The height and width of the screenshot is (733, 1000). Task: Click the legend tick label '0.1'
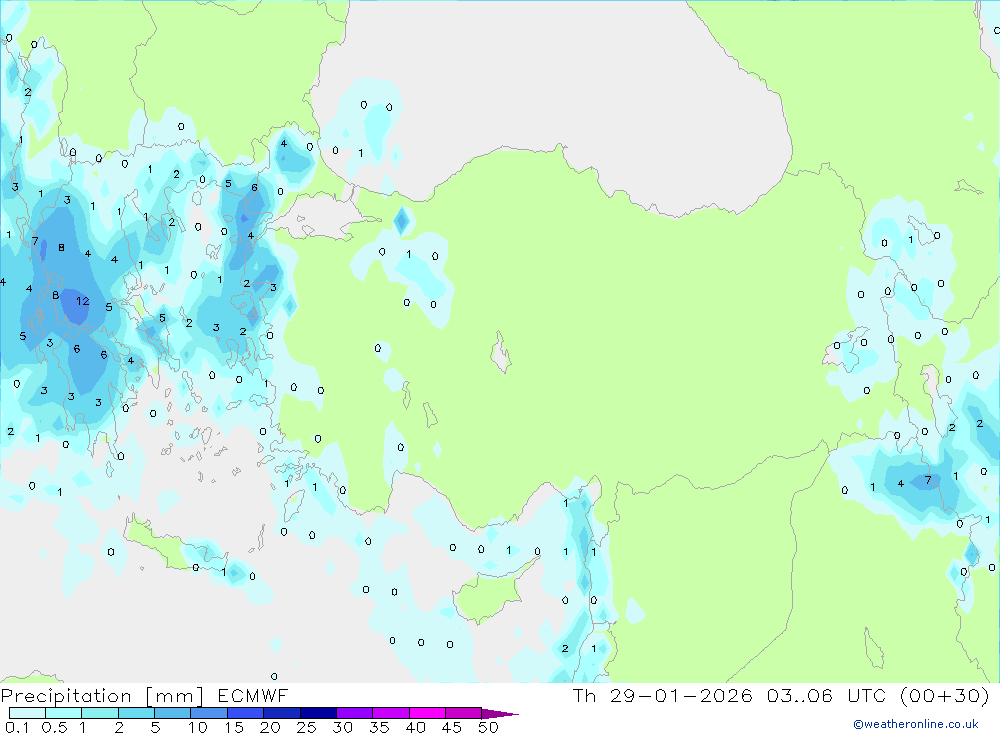pyautogui.click(x=17, y=727)
